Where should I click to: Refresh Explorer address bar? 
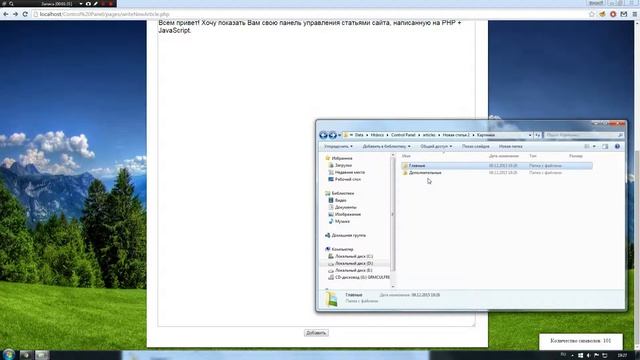click(x=538, y=135)
